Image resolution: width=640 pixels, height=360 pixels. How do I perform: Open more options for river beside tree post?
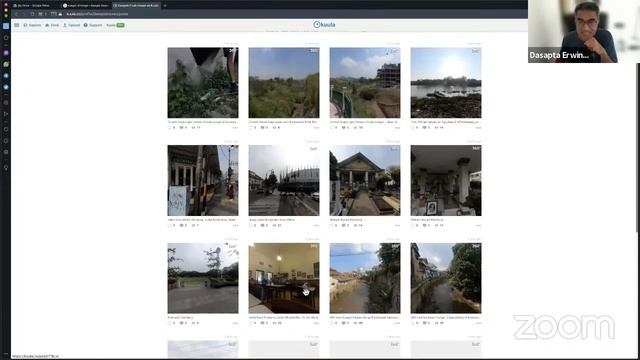(x=478, y=323)
